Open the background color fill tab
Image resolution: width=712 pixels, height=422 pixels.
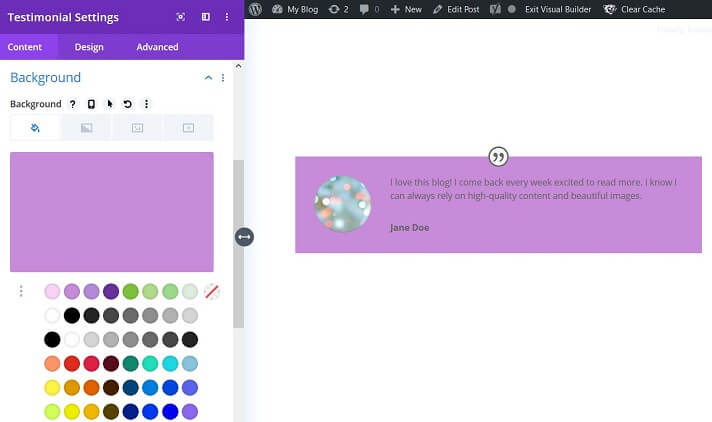(35, 128)
